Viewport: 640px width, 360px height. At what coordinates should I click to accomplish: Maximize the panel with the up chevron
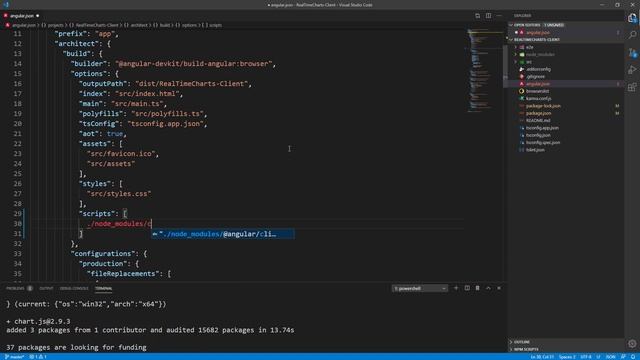pyautogui.click(x=488, y=288)
